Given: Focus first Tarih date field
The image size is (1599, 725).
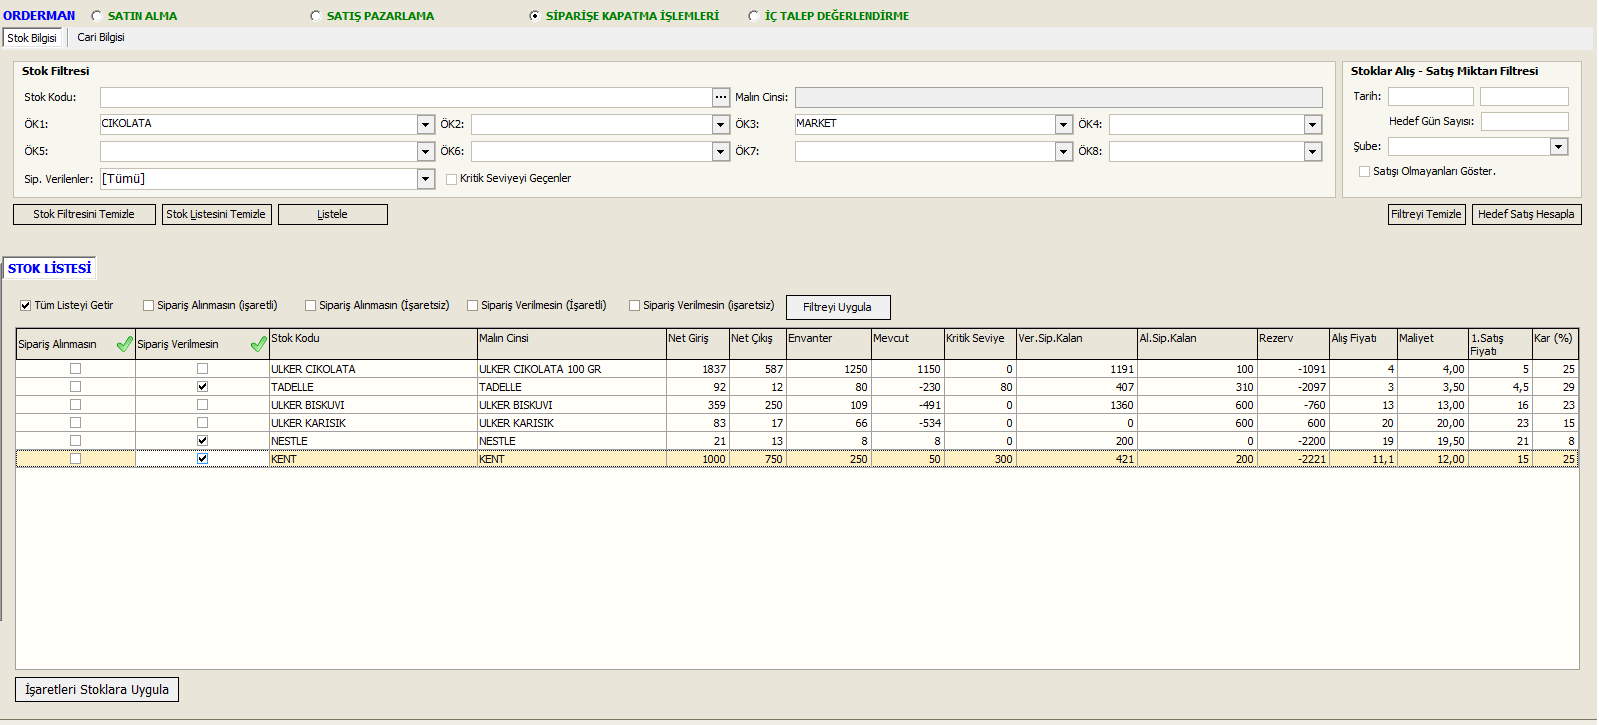Looking at the screenshot, I should click(1431, 96).
